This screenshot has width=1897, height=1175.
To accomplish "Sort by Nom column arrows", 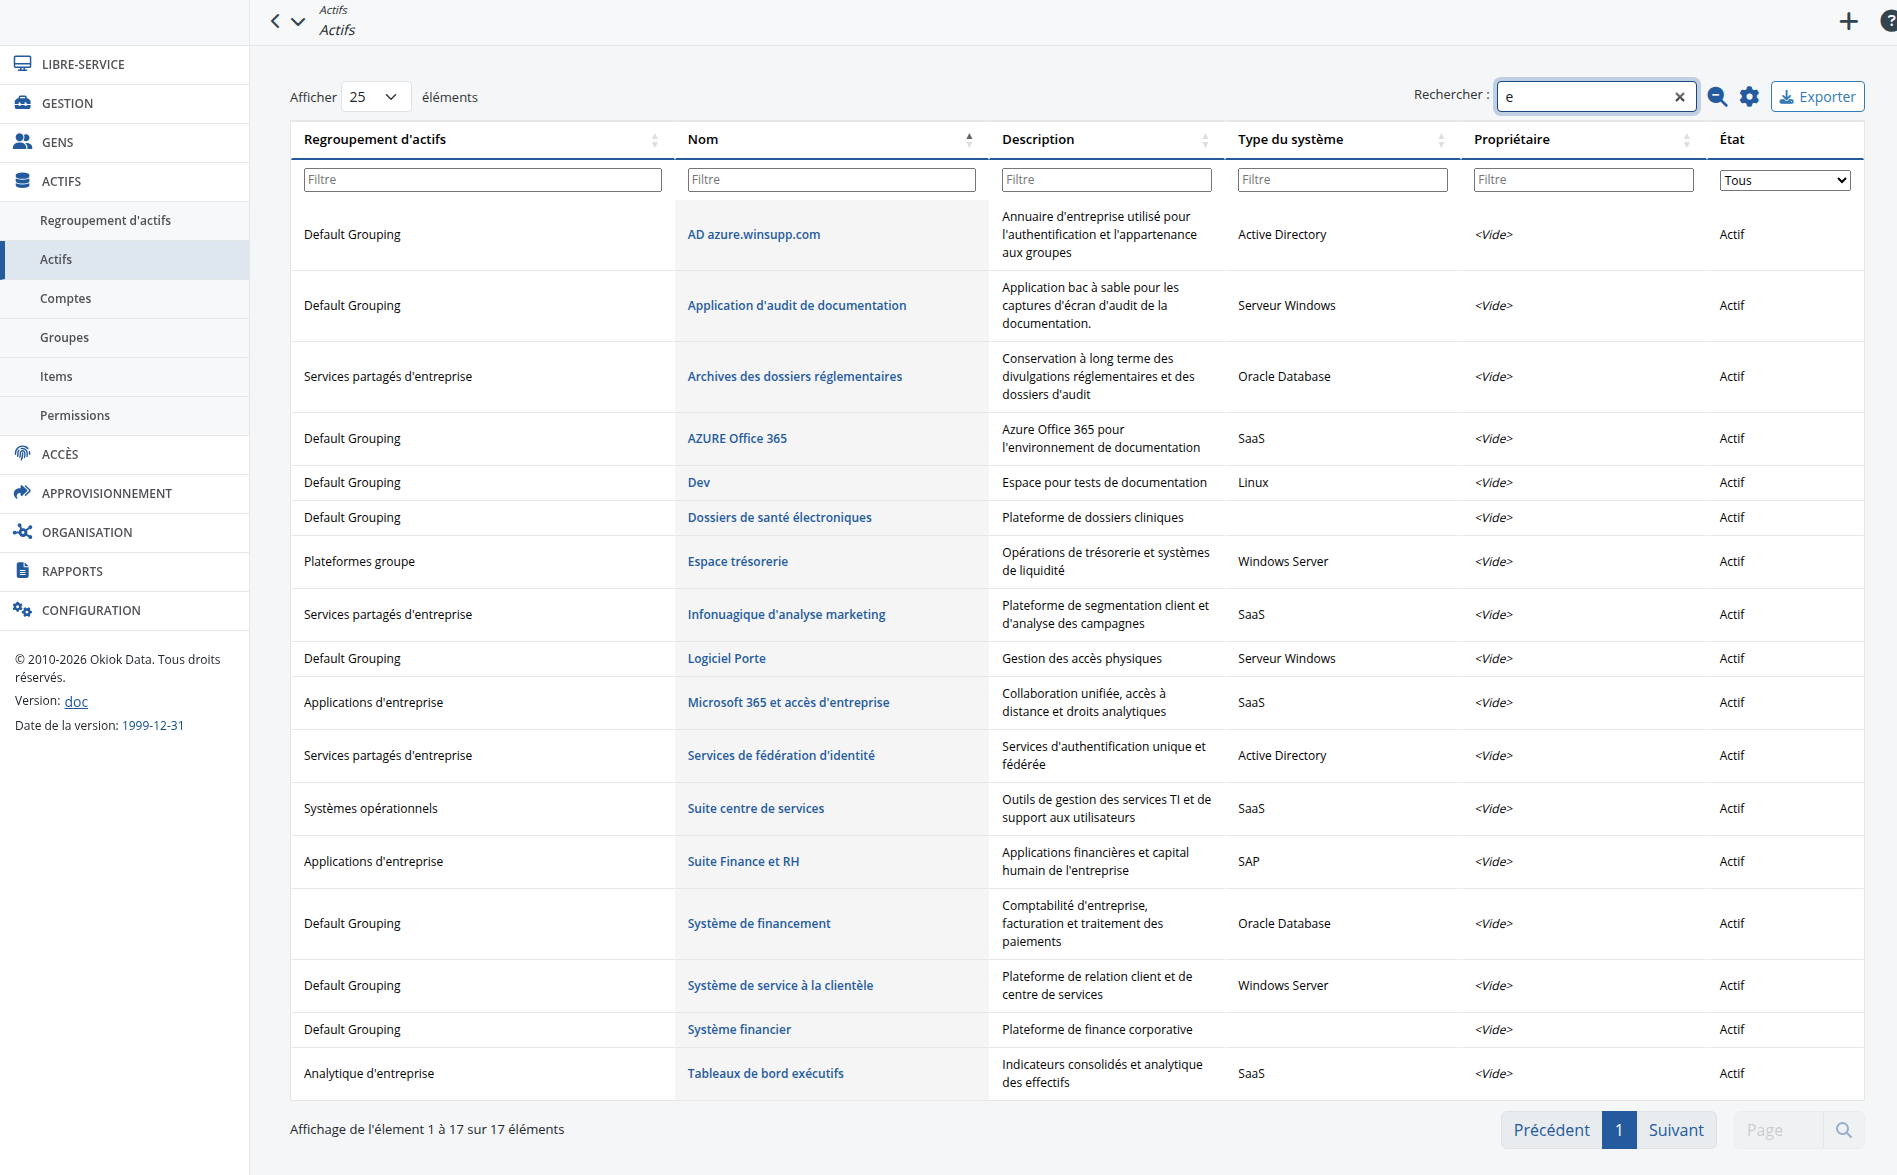I will point(969,140).
